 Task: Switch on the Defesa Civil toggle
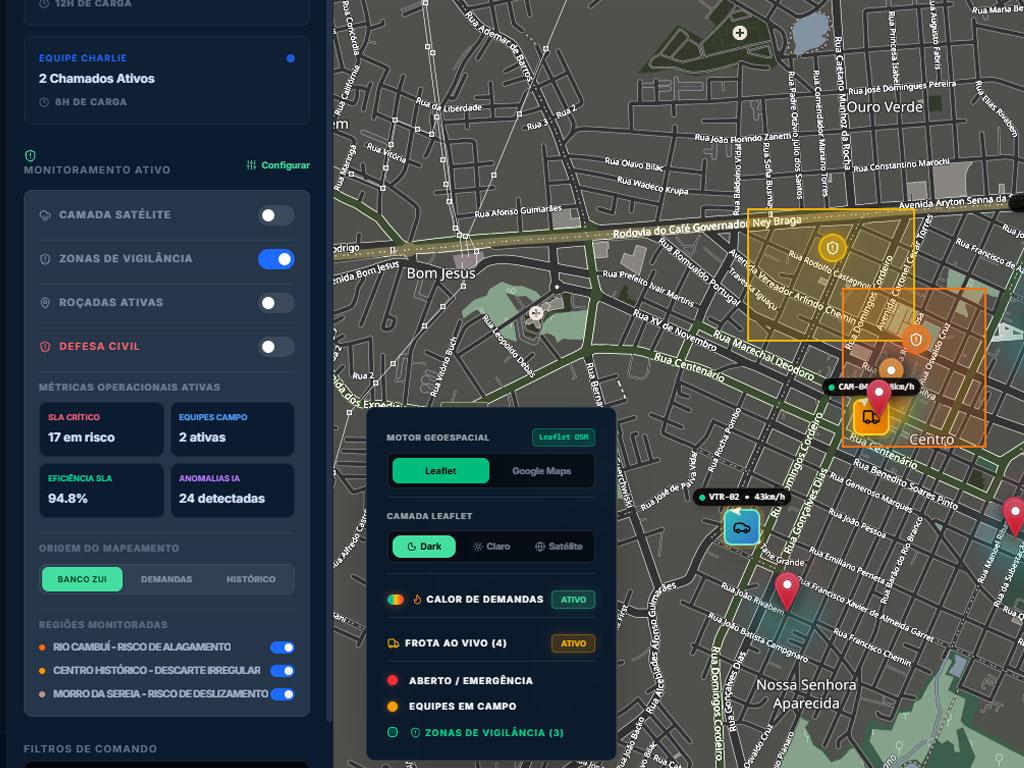[276, 347]
